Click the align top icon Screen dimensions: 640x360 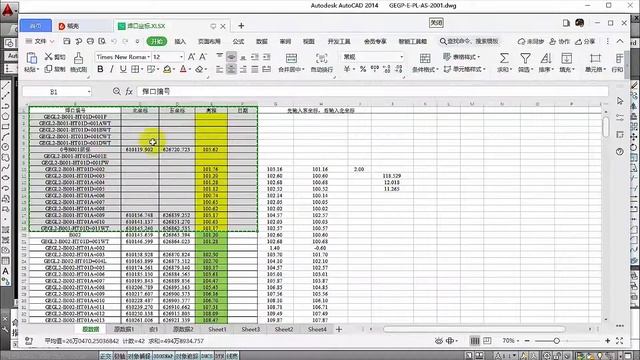[x=220, y=57]
